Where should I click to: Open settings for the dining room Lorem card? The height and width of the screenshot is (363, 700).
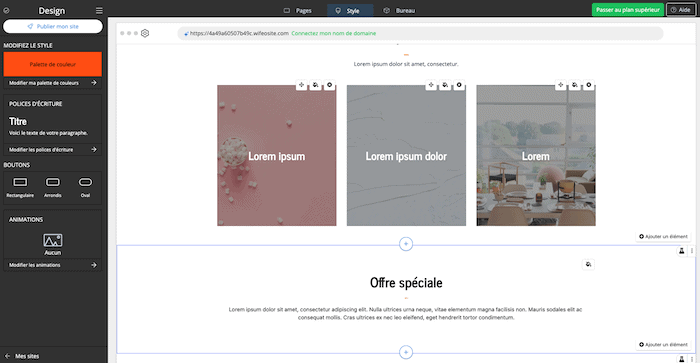tap(589, 85)
